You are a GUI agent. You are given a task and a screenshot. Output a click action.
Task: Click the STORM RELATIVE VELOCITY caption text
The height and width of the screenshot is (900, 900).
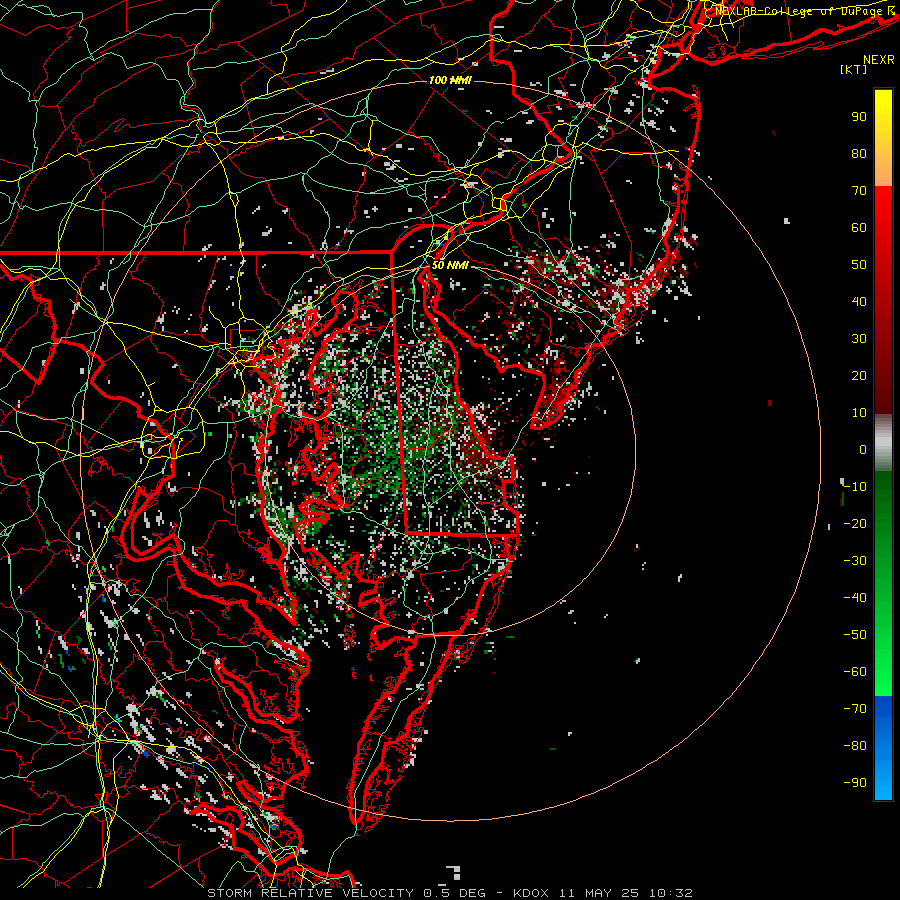tap(311, 893)
